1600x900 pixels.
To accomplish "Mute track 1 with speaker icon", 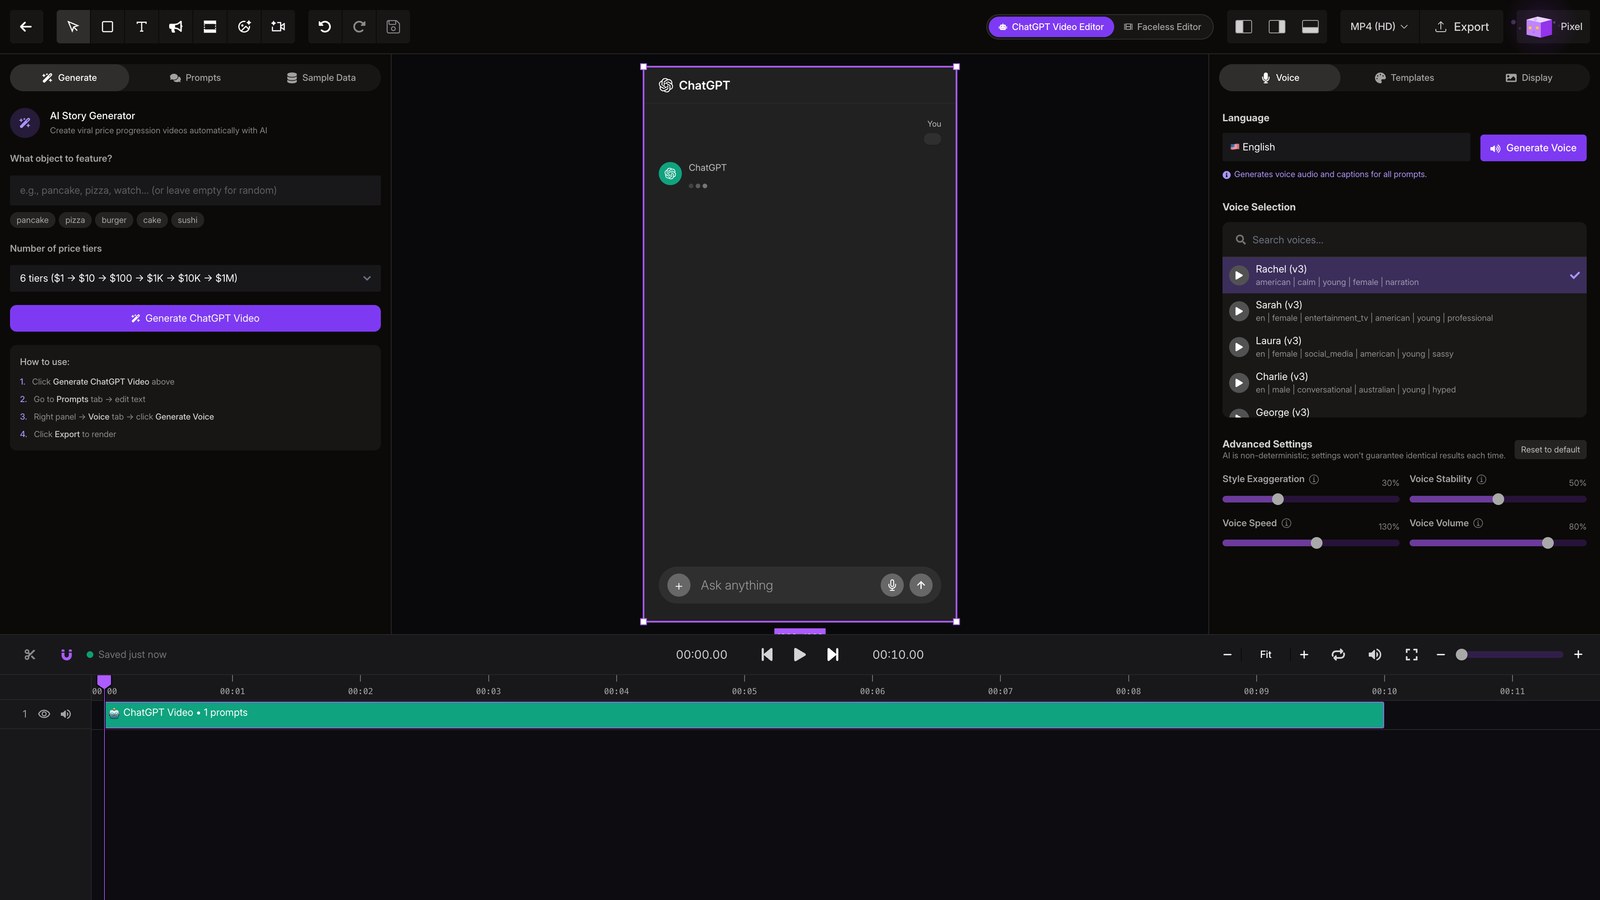I will (66, 714).
